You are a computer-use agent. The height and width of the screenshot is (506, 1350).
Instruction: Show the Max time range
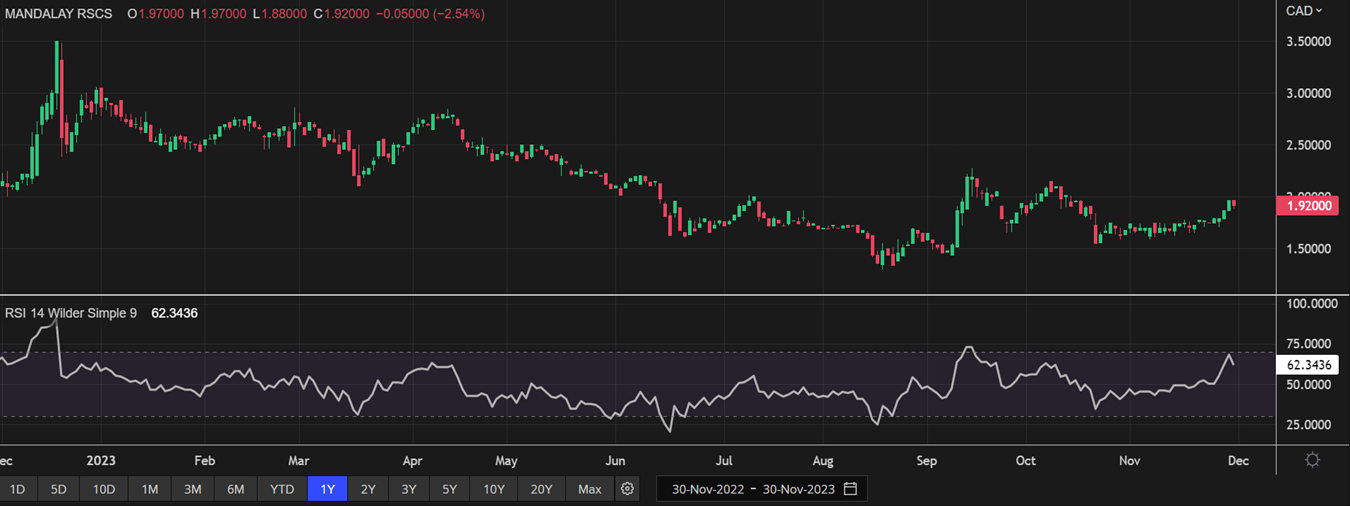[589, 489]
